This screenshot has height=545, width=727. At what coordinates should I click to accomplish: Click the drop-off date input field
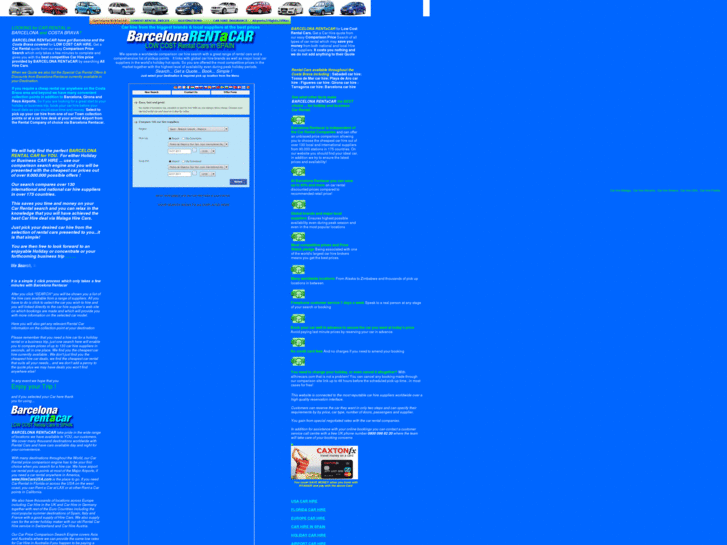click(179, 174)
